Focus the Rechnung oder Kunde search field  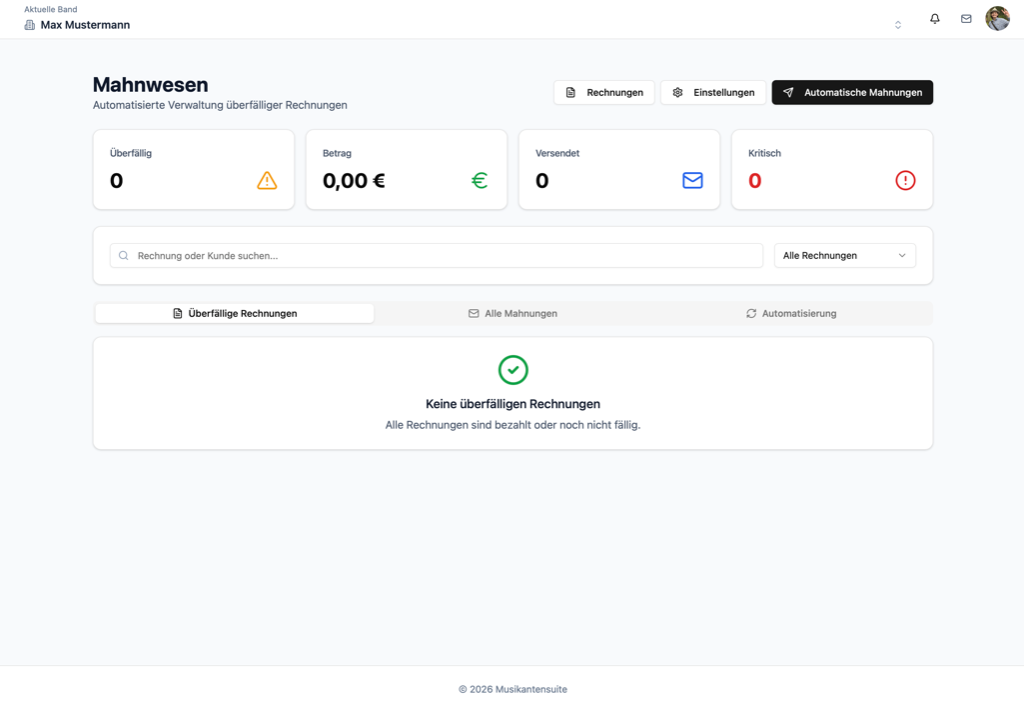[x=436, y=255]
